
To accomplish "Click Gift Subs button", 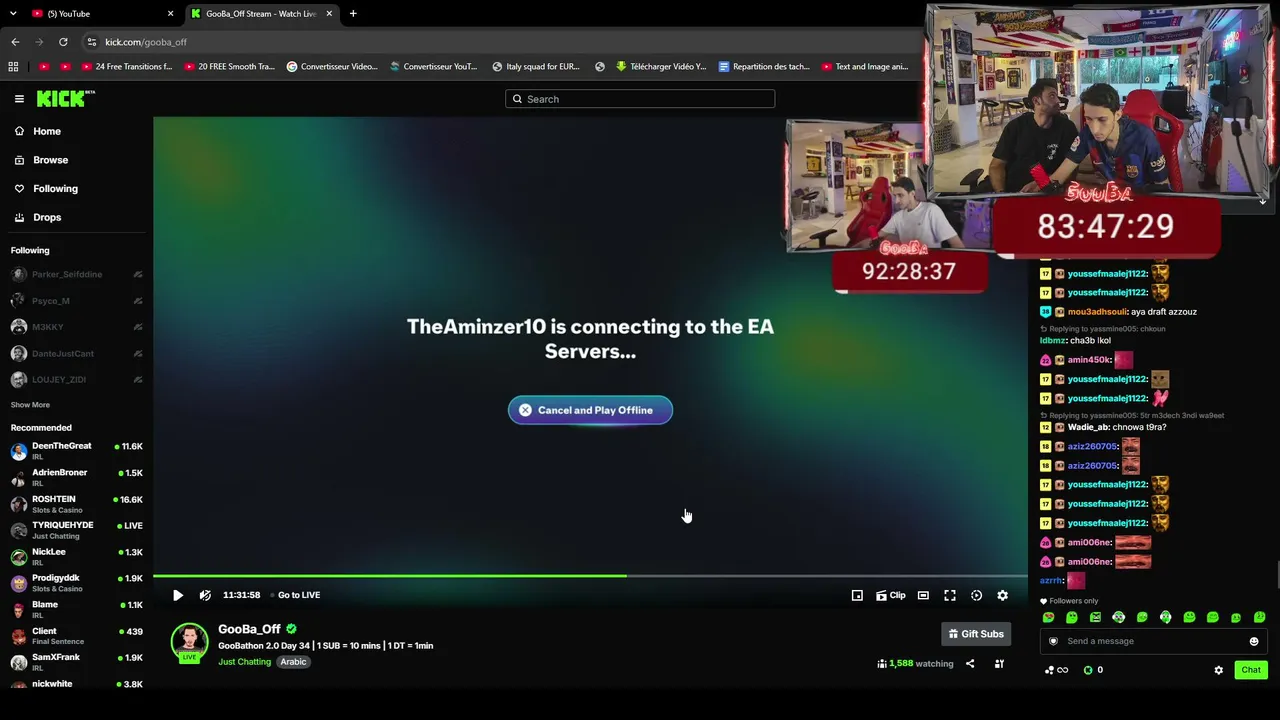I will tap(976, 634).
